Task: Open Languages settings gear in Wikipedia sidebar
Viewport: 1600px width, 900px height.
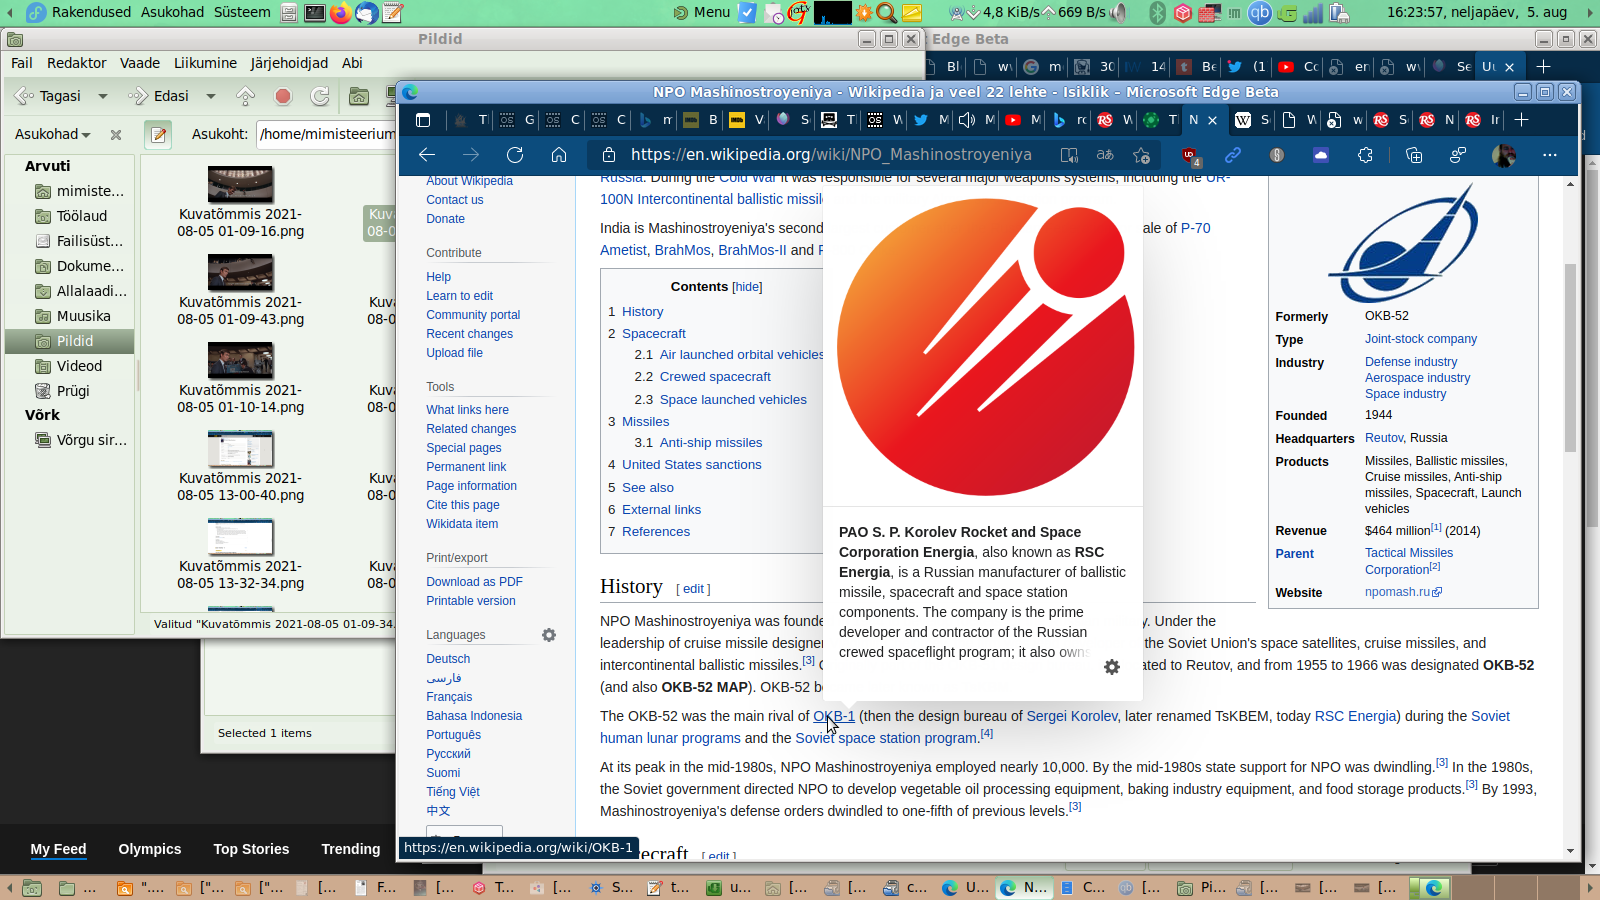Action: (x=549, y=635)
